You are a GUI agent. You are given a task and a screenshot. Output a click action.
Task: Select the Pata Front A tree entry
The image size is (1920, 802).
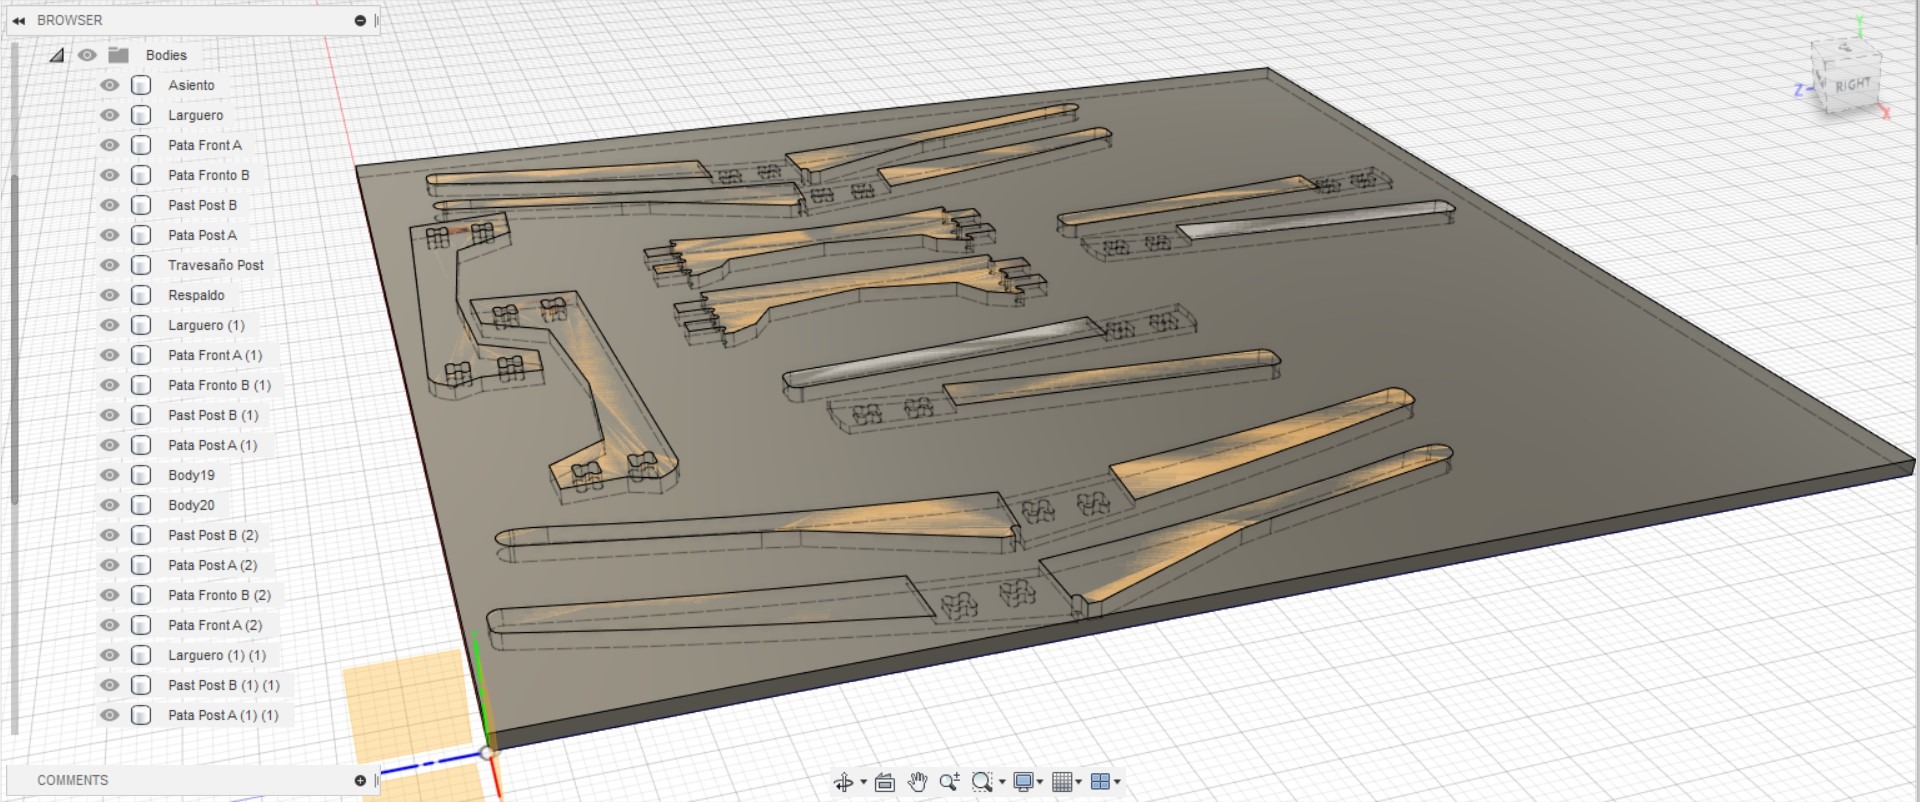click(205, 145)
